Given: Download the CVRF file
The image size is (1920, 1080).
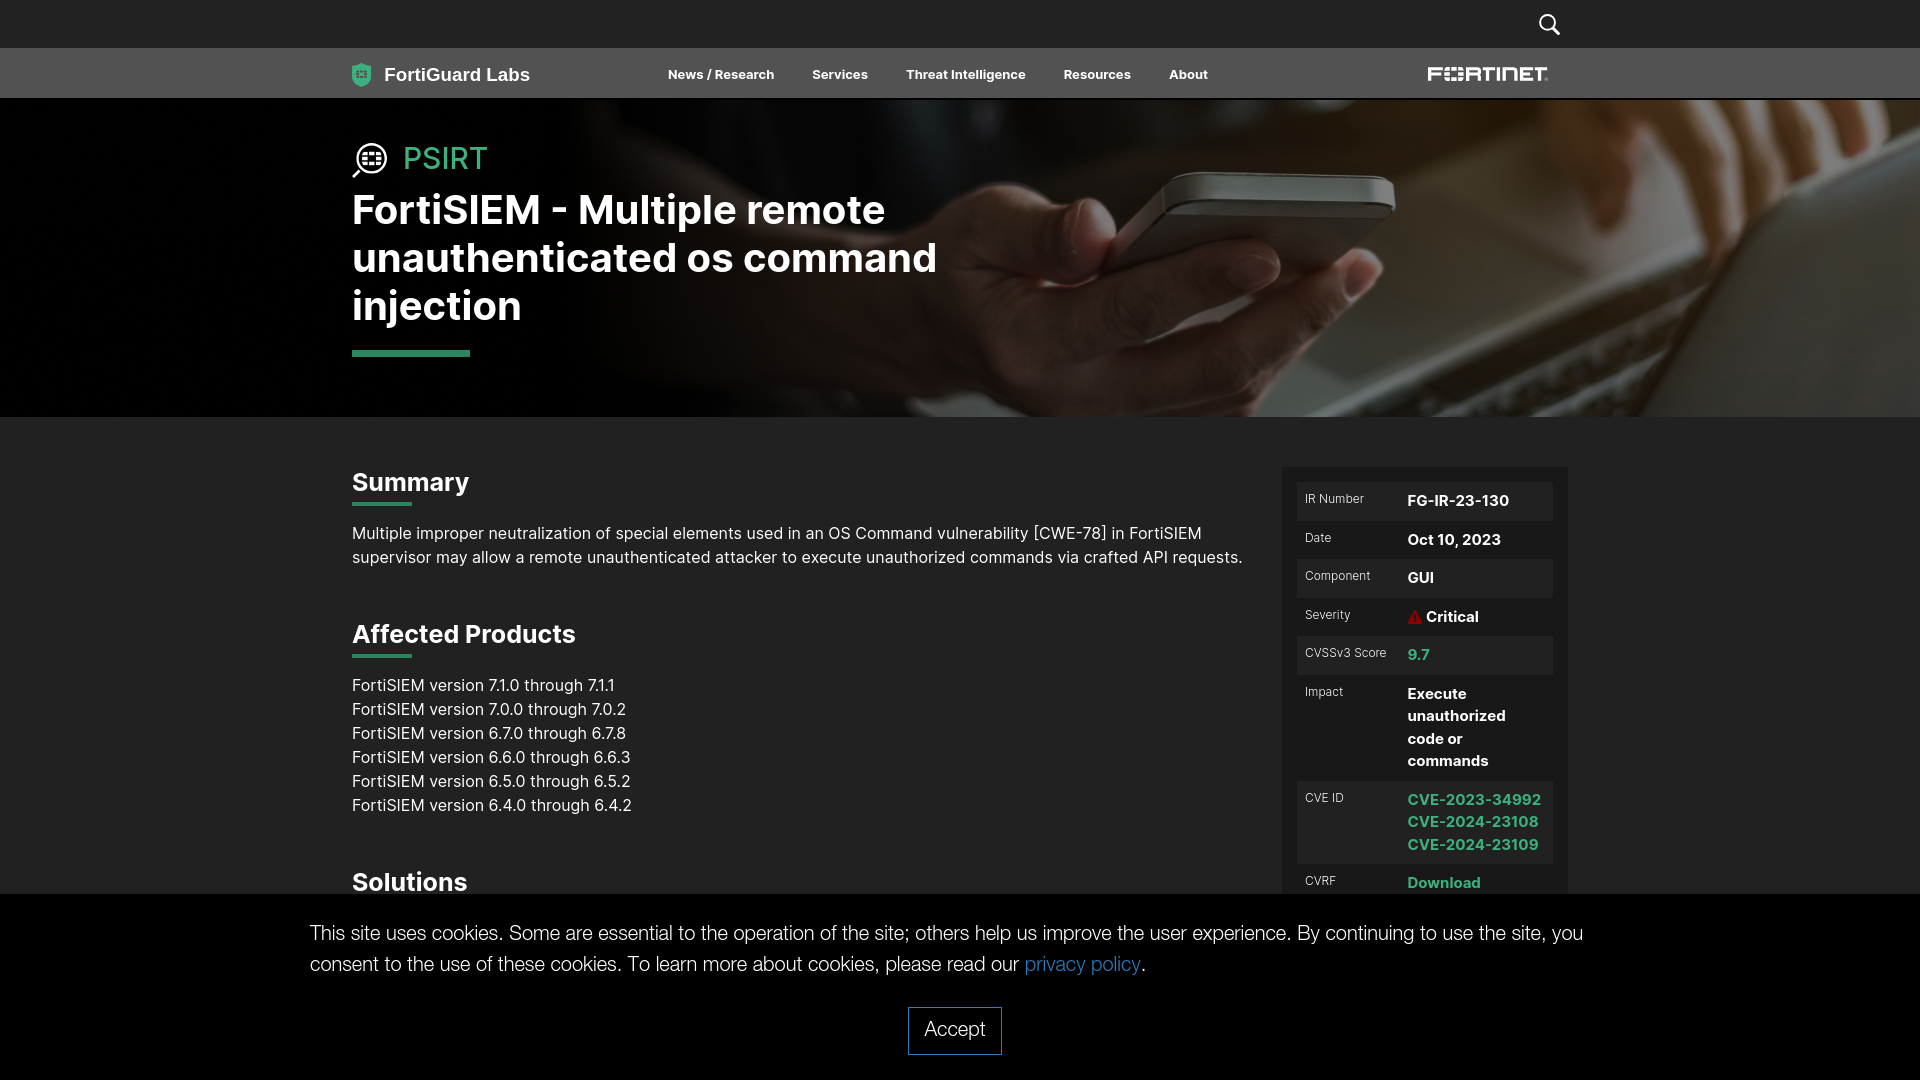Looking at the screenshot, I should click(x=1444, y=883).
